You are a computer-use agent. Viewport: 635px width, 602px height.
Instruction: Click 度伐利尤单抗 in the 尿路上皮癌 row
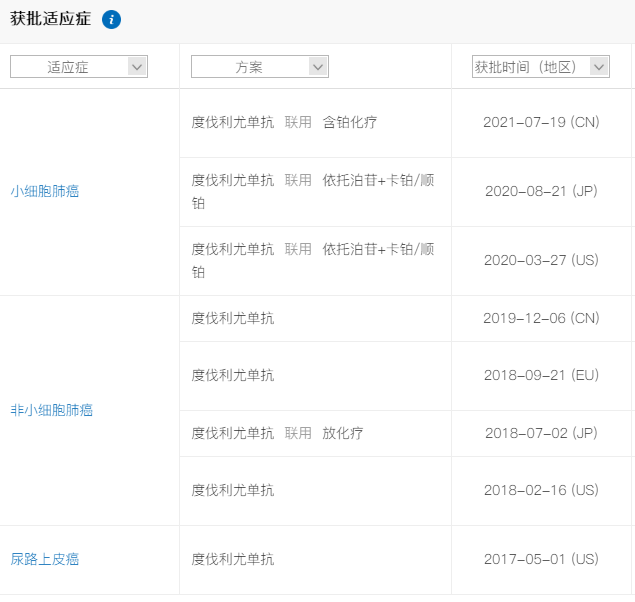(x=232, y=559)
